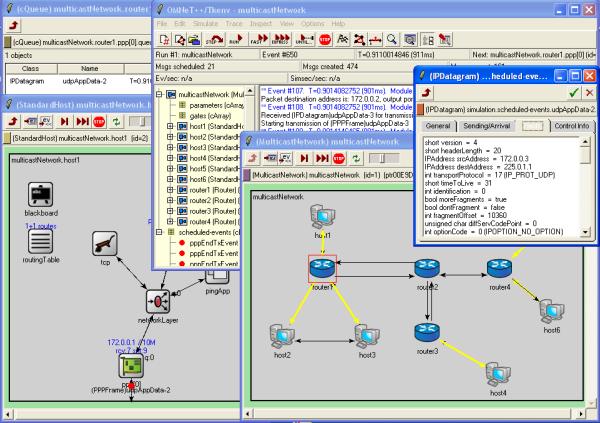
Task: Select the tcp module icon in host1
Action: [104, 243]
